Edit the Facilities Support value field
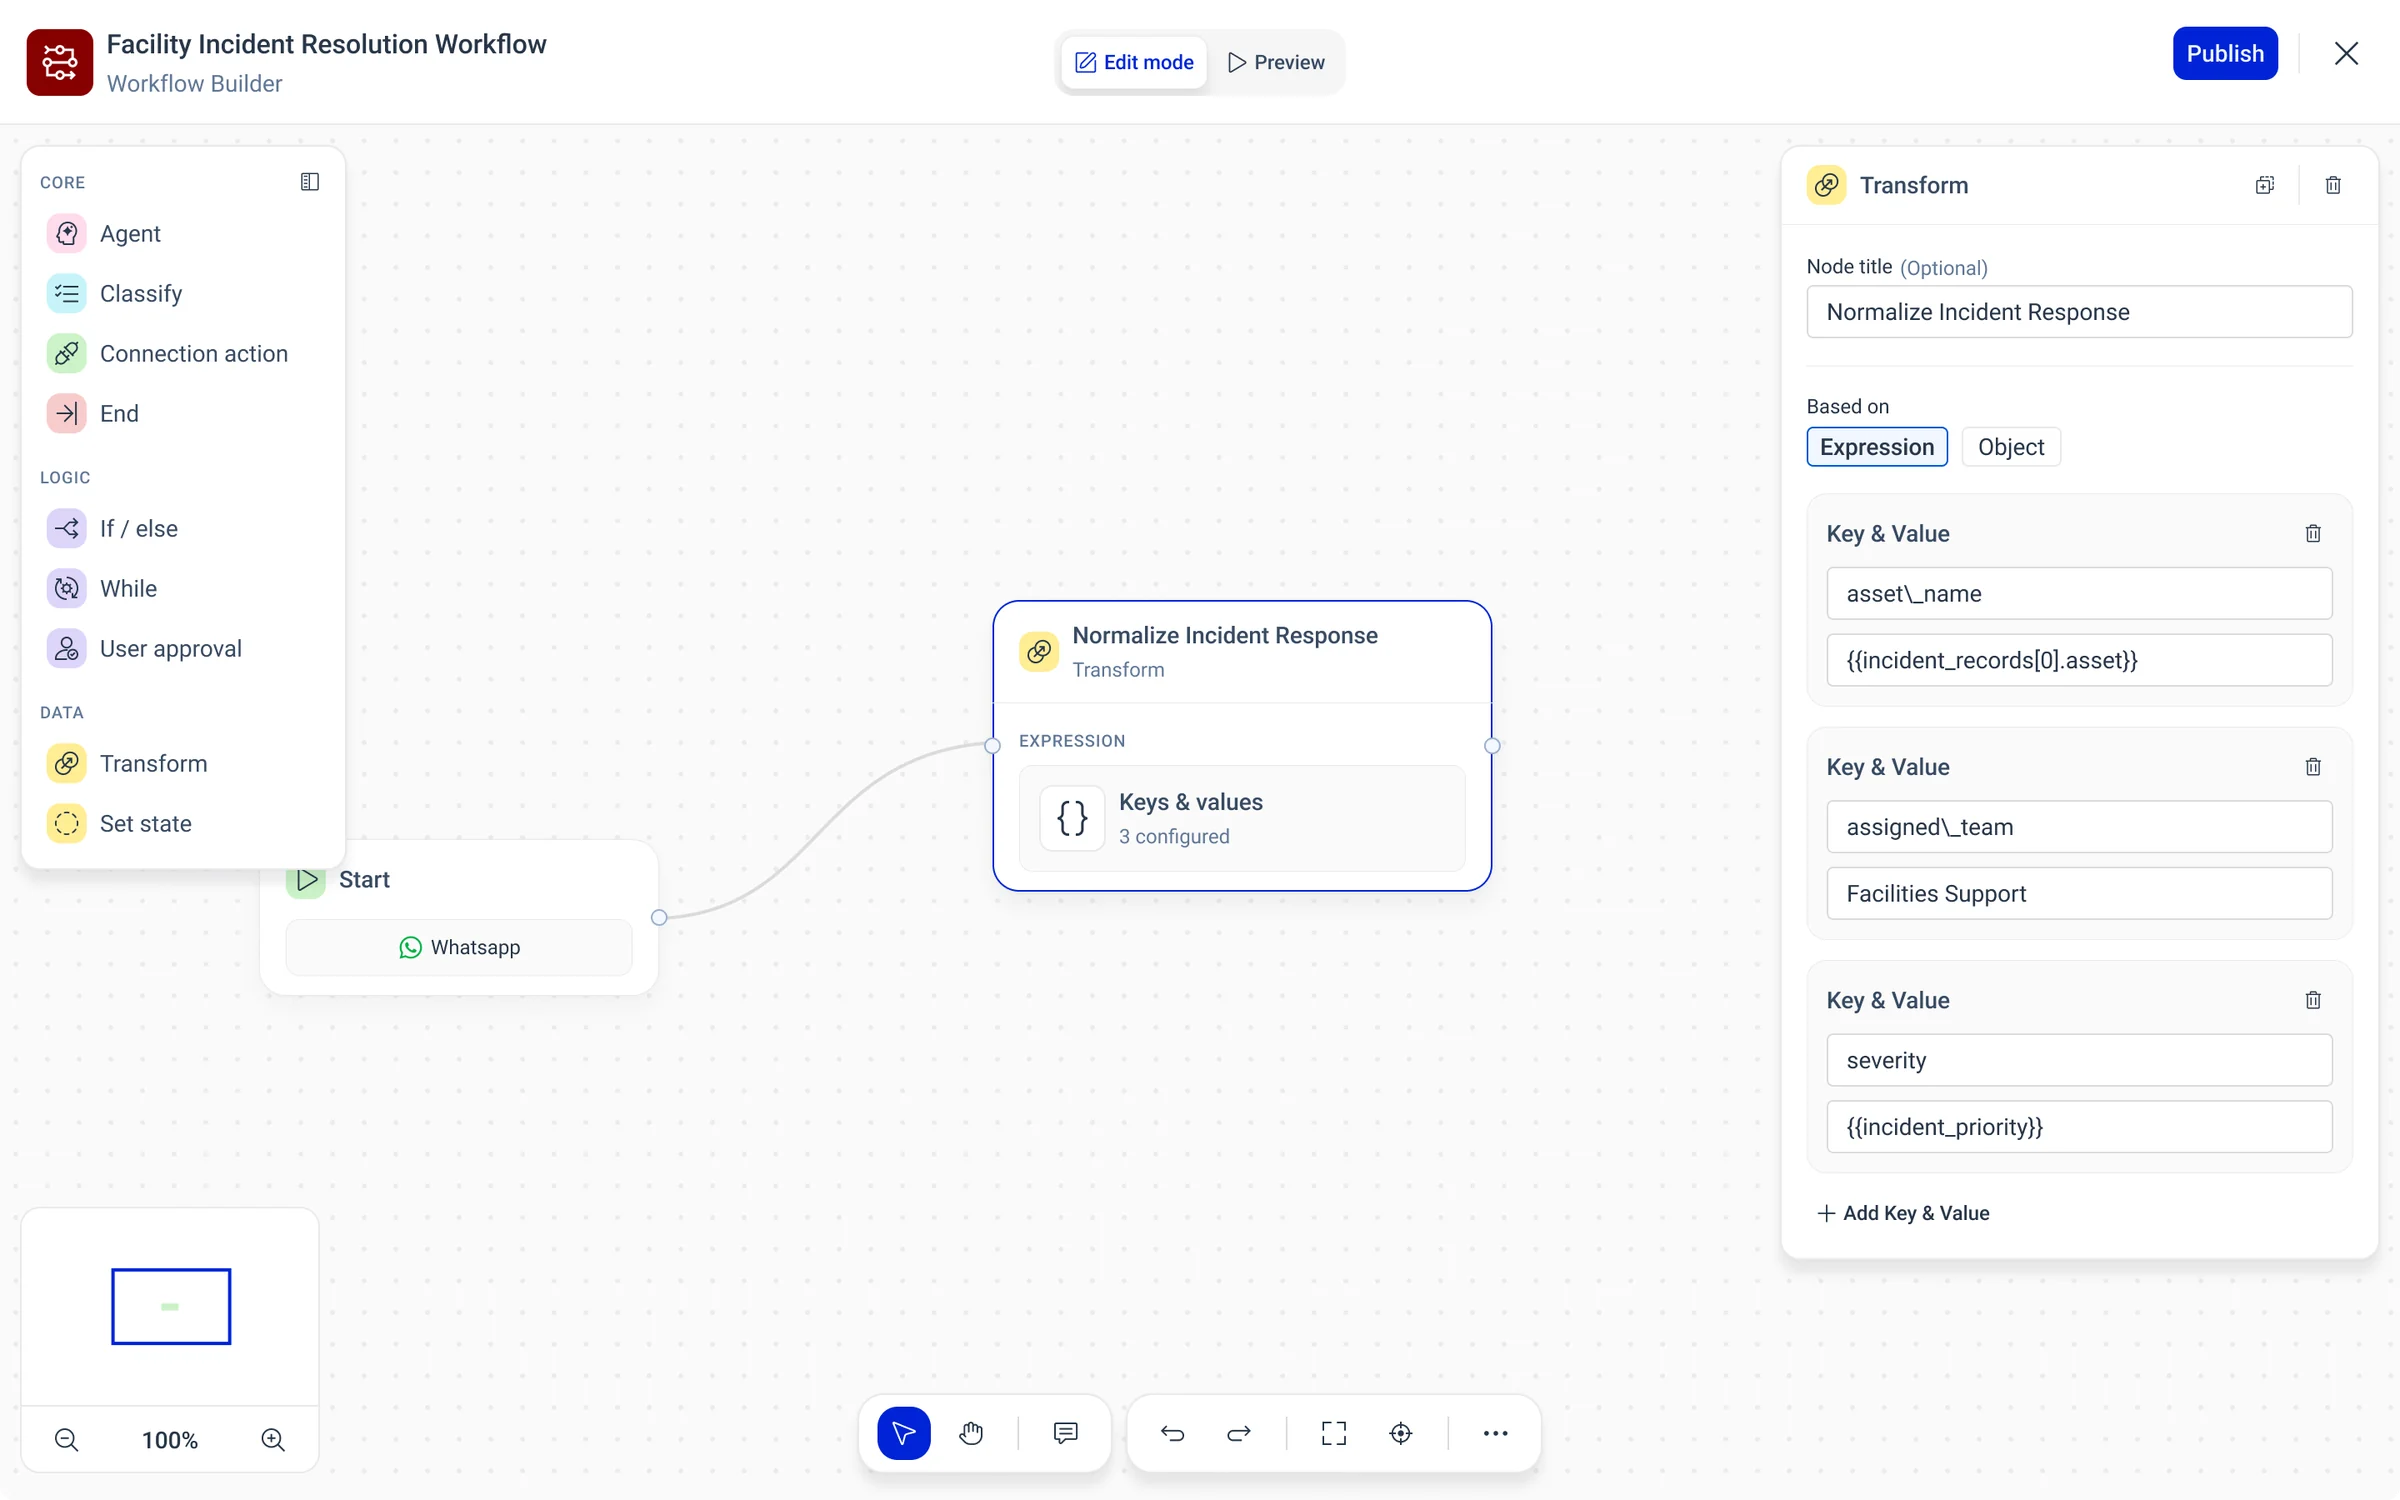The image size is (2400, 1500). coord(2079,893)
